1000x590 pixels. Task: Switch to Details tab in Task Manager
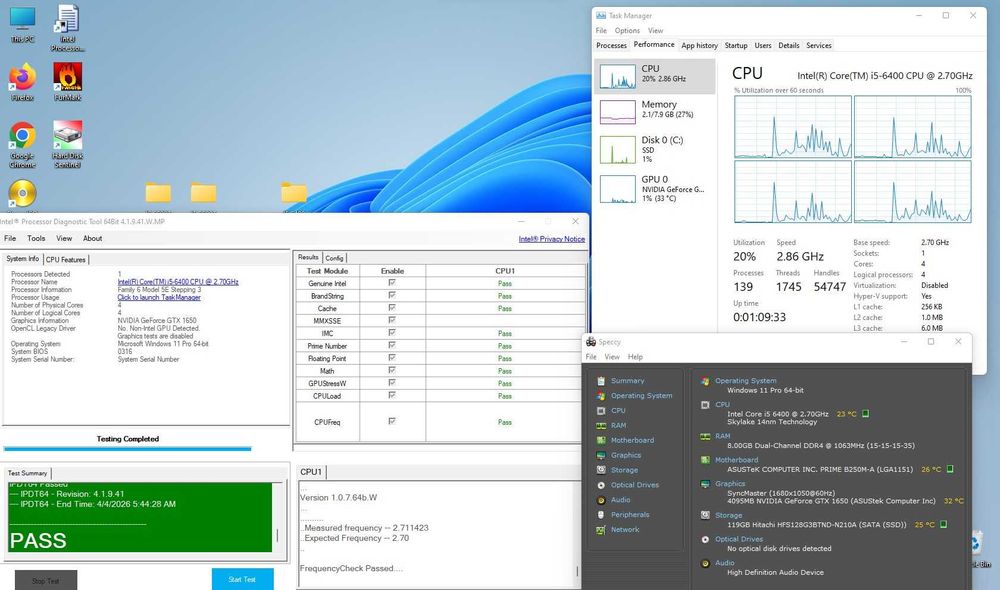[x=788, y=45]
